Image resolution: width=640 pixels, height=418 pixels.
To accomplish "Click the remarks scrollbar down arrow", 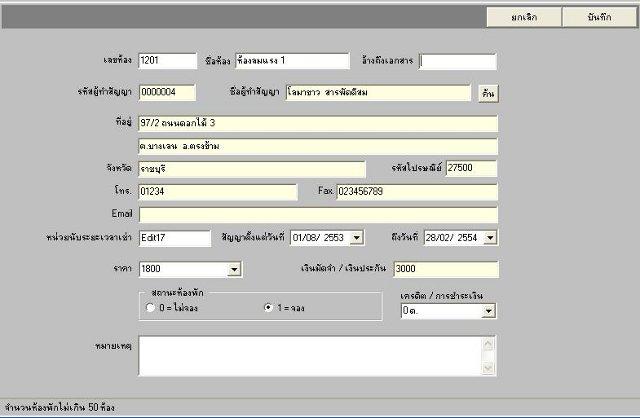I will point(488,368).
